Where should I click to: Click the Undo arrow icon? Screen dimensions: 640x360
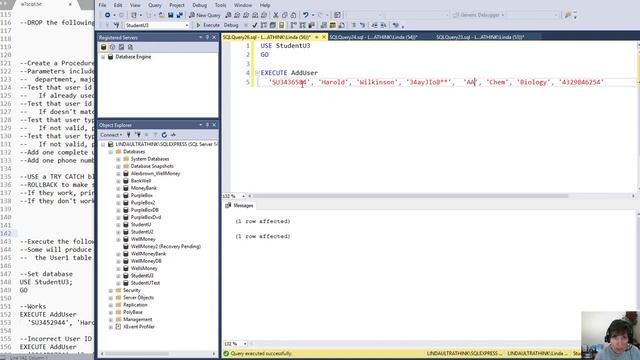point(306,15)
